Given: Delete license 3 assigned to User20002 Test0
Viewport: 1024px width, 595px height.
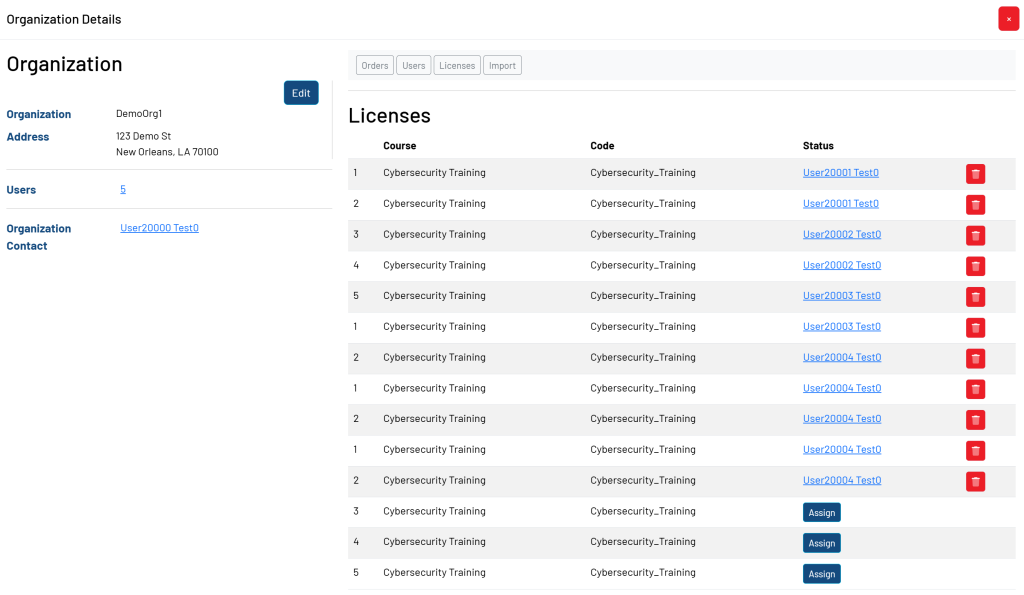Looking at the screenshot, I should [975, 236].
